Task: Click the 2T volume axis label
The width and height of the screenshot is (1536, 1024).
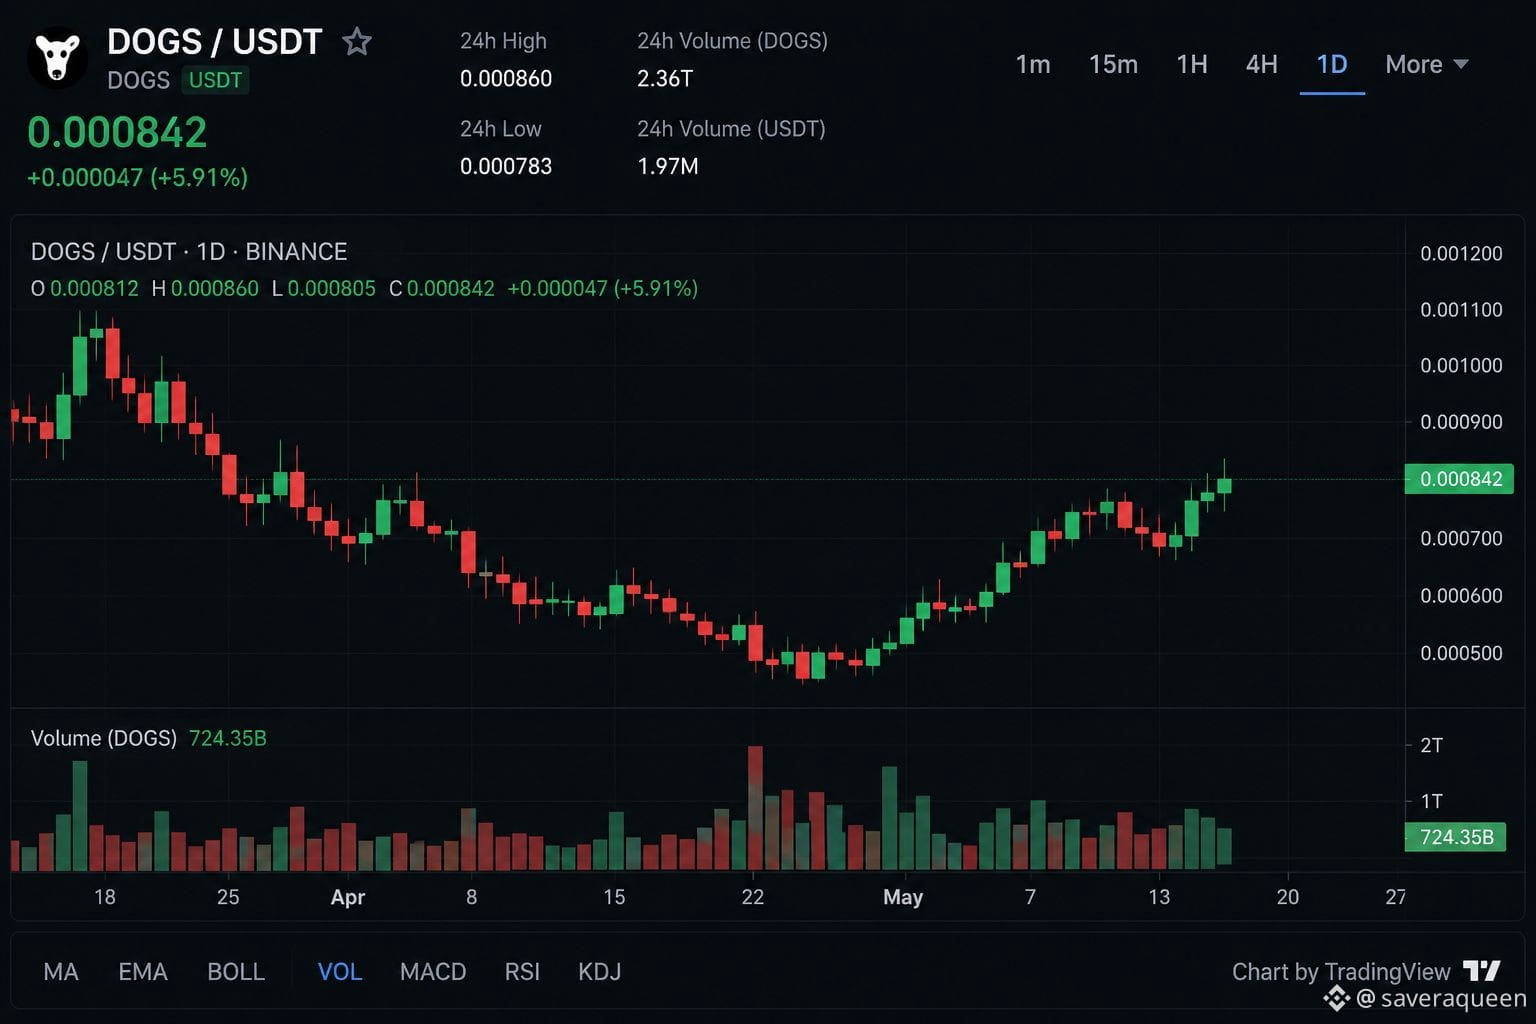Action: point(1431,745)
